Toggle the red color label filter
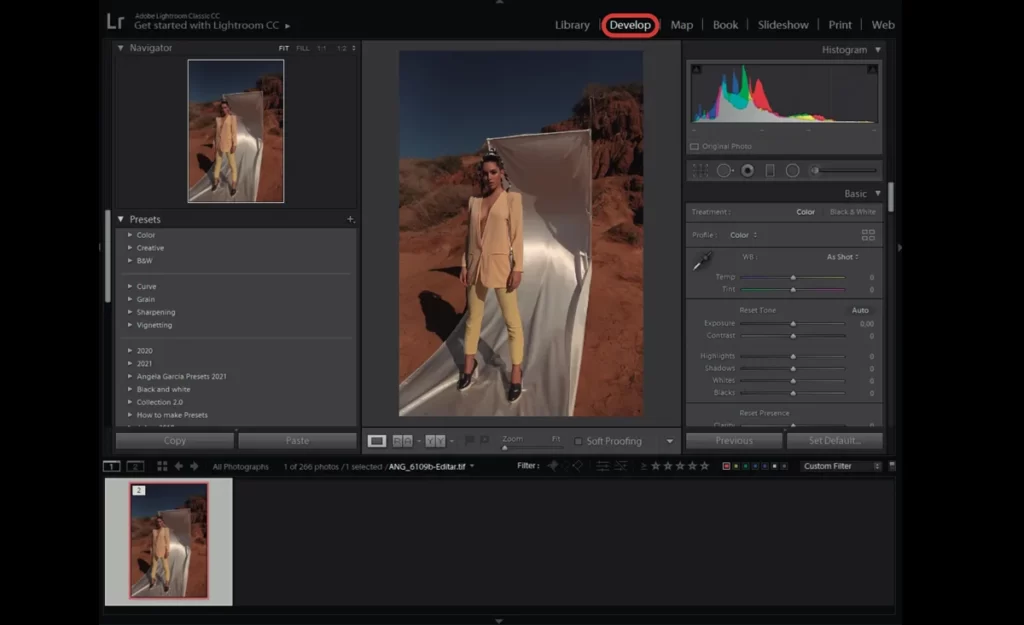The image size is (1024, 625). [726, 466]
